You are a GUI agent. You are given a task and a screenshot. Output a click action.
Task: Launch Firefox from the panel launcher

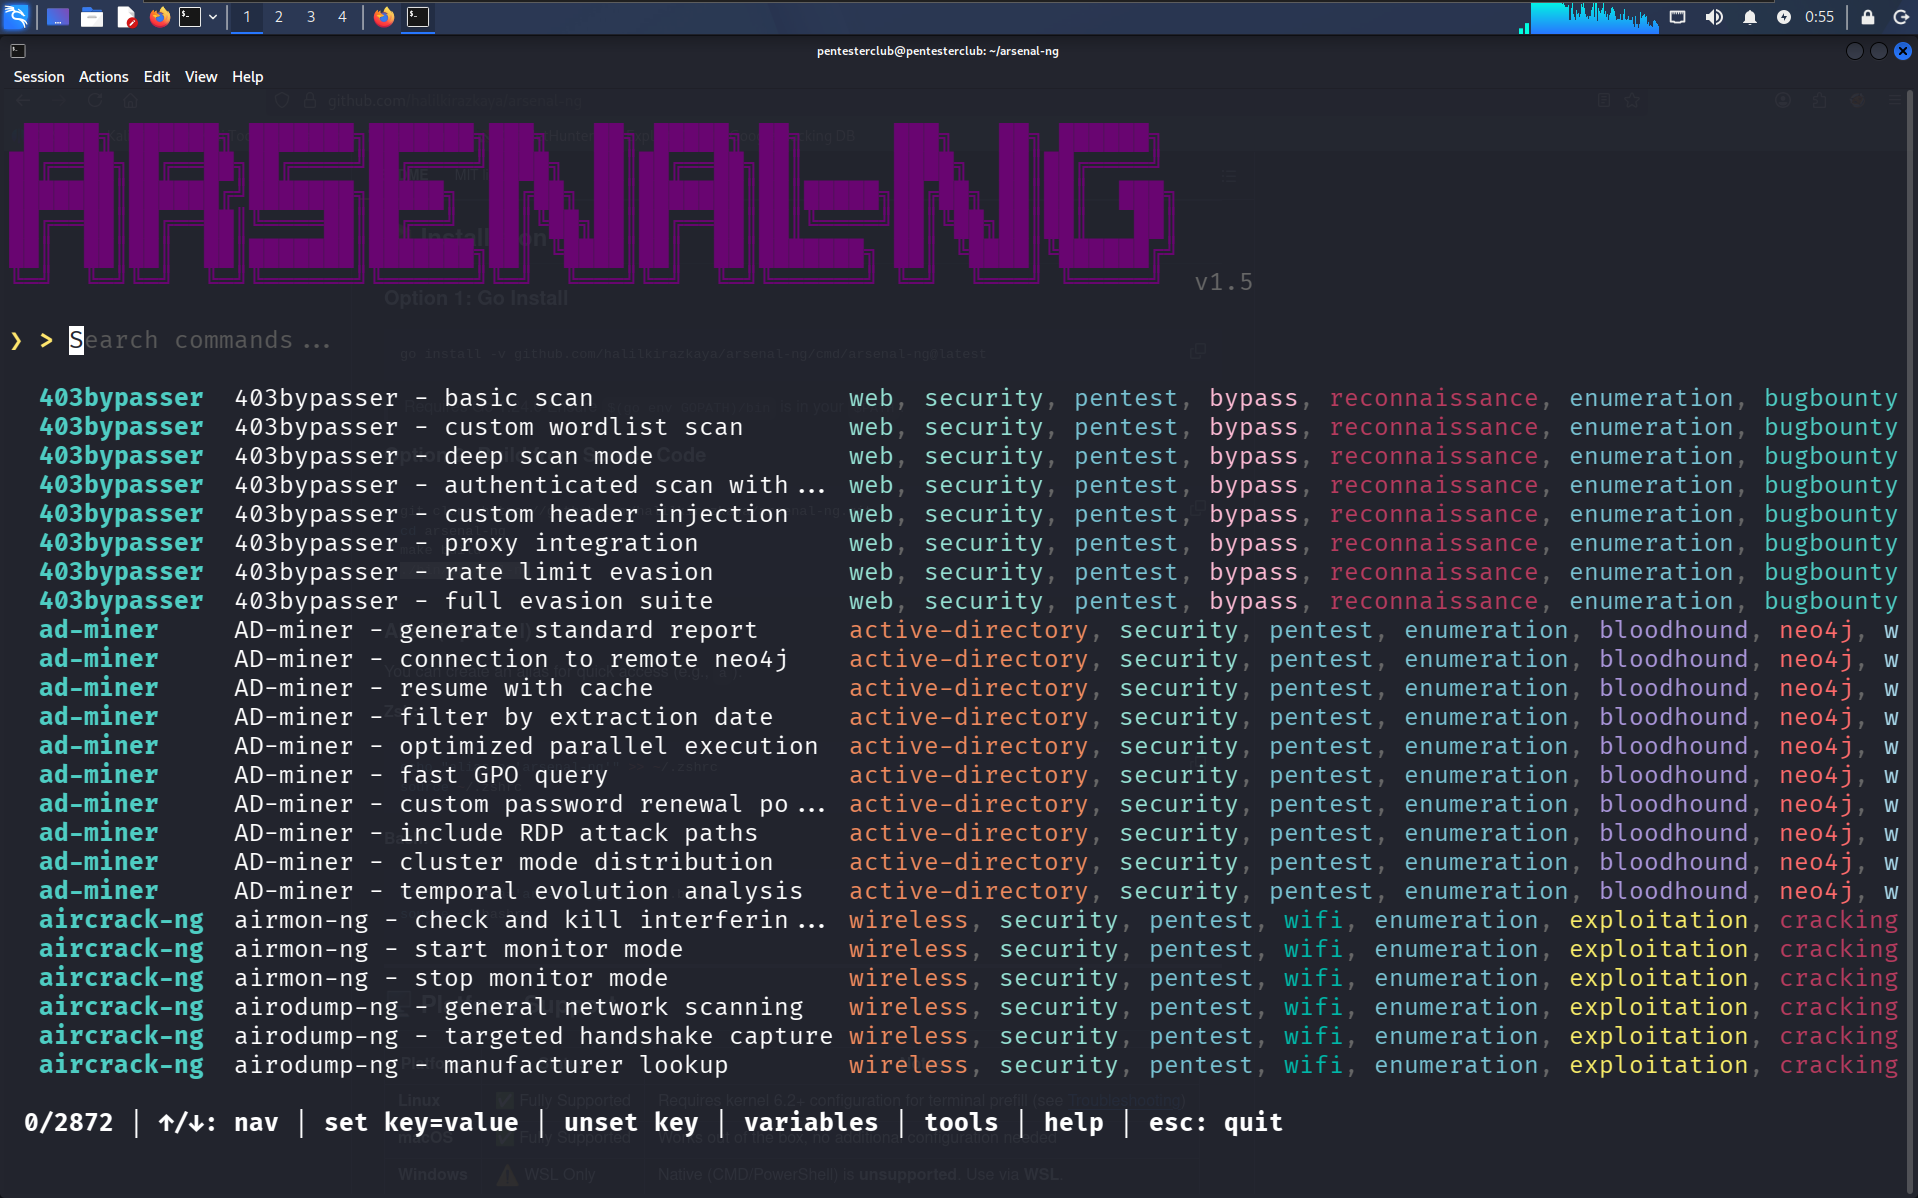(x=160, y=17)
